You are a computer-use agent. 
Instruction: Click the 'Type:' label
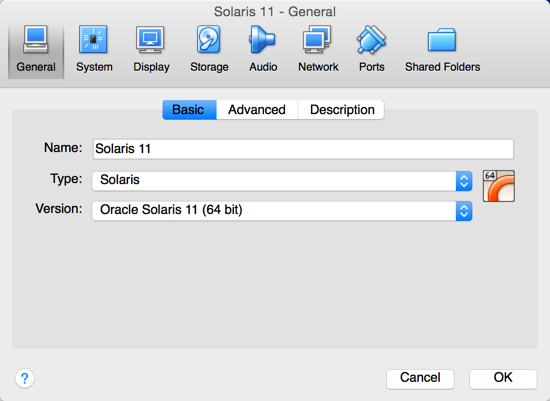click(x=66, y=179)
